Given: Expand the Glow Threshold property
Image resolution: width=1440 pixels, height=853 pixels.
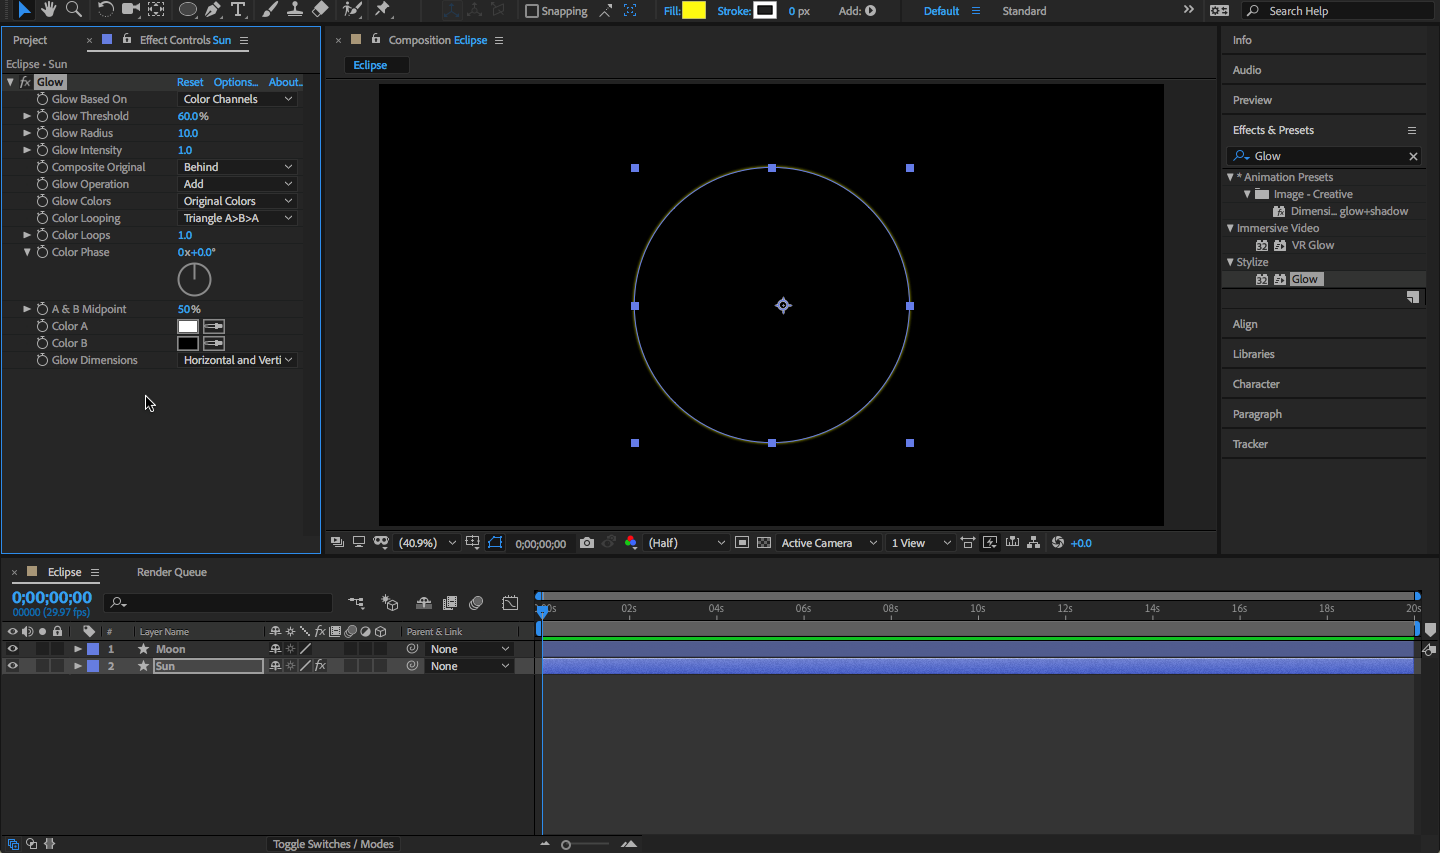Looking at the screenshot, I should (x=27, y=116).
